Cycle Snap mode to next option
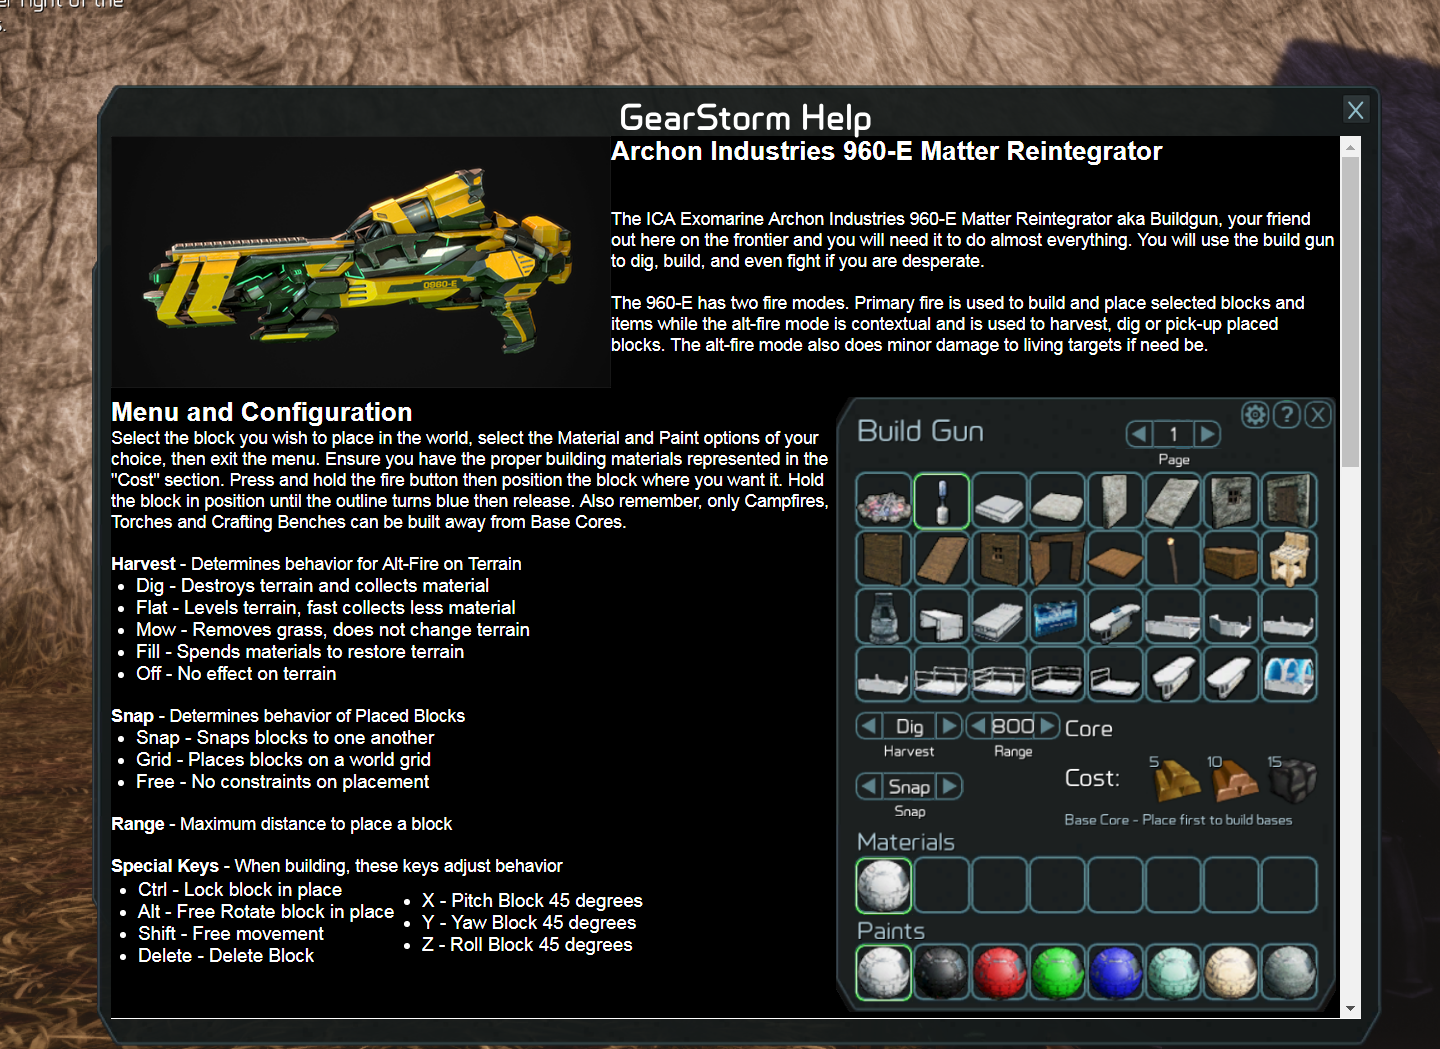 click(x=949, y=787)
